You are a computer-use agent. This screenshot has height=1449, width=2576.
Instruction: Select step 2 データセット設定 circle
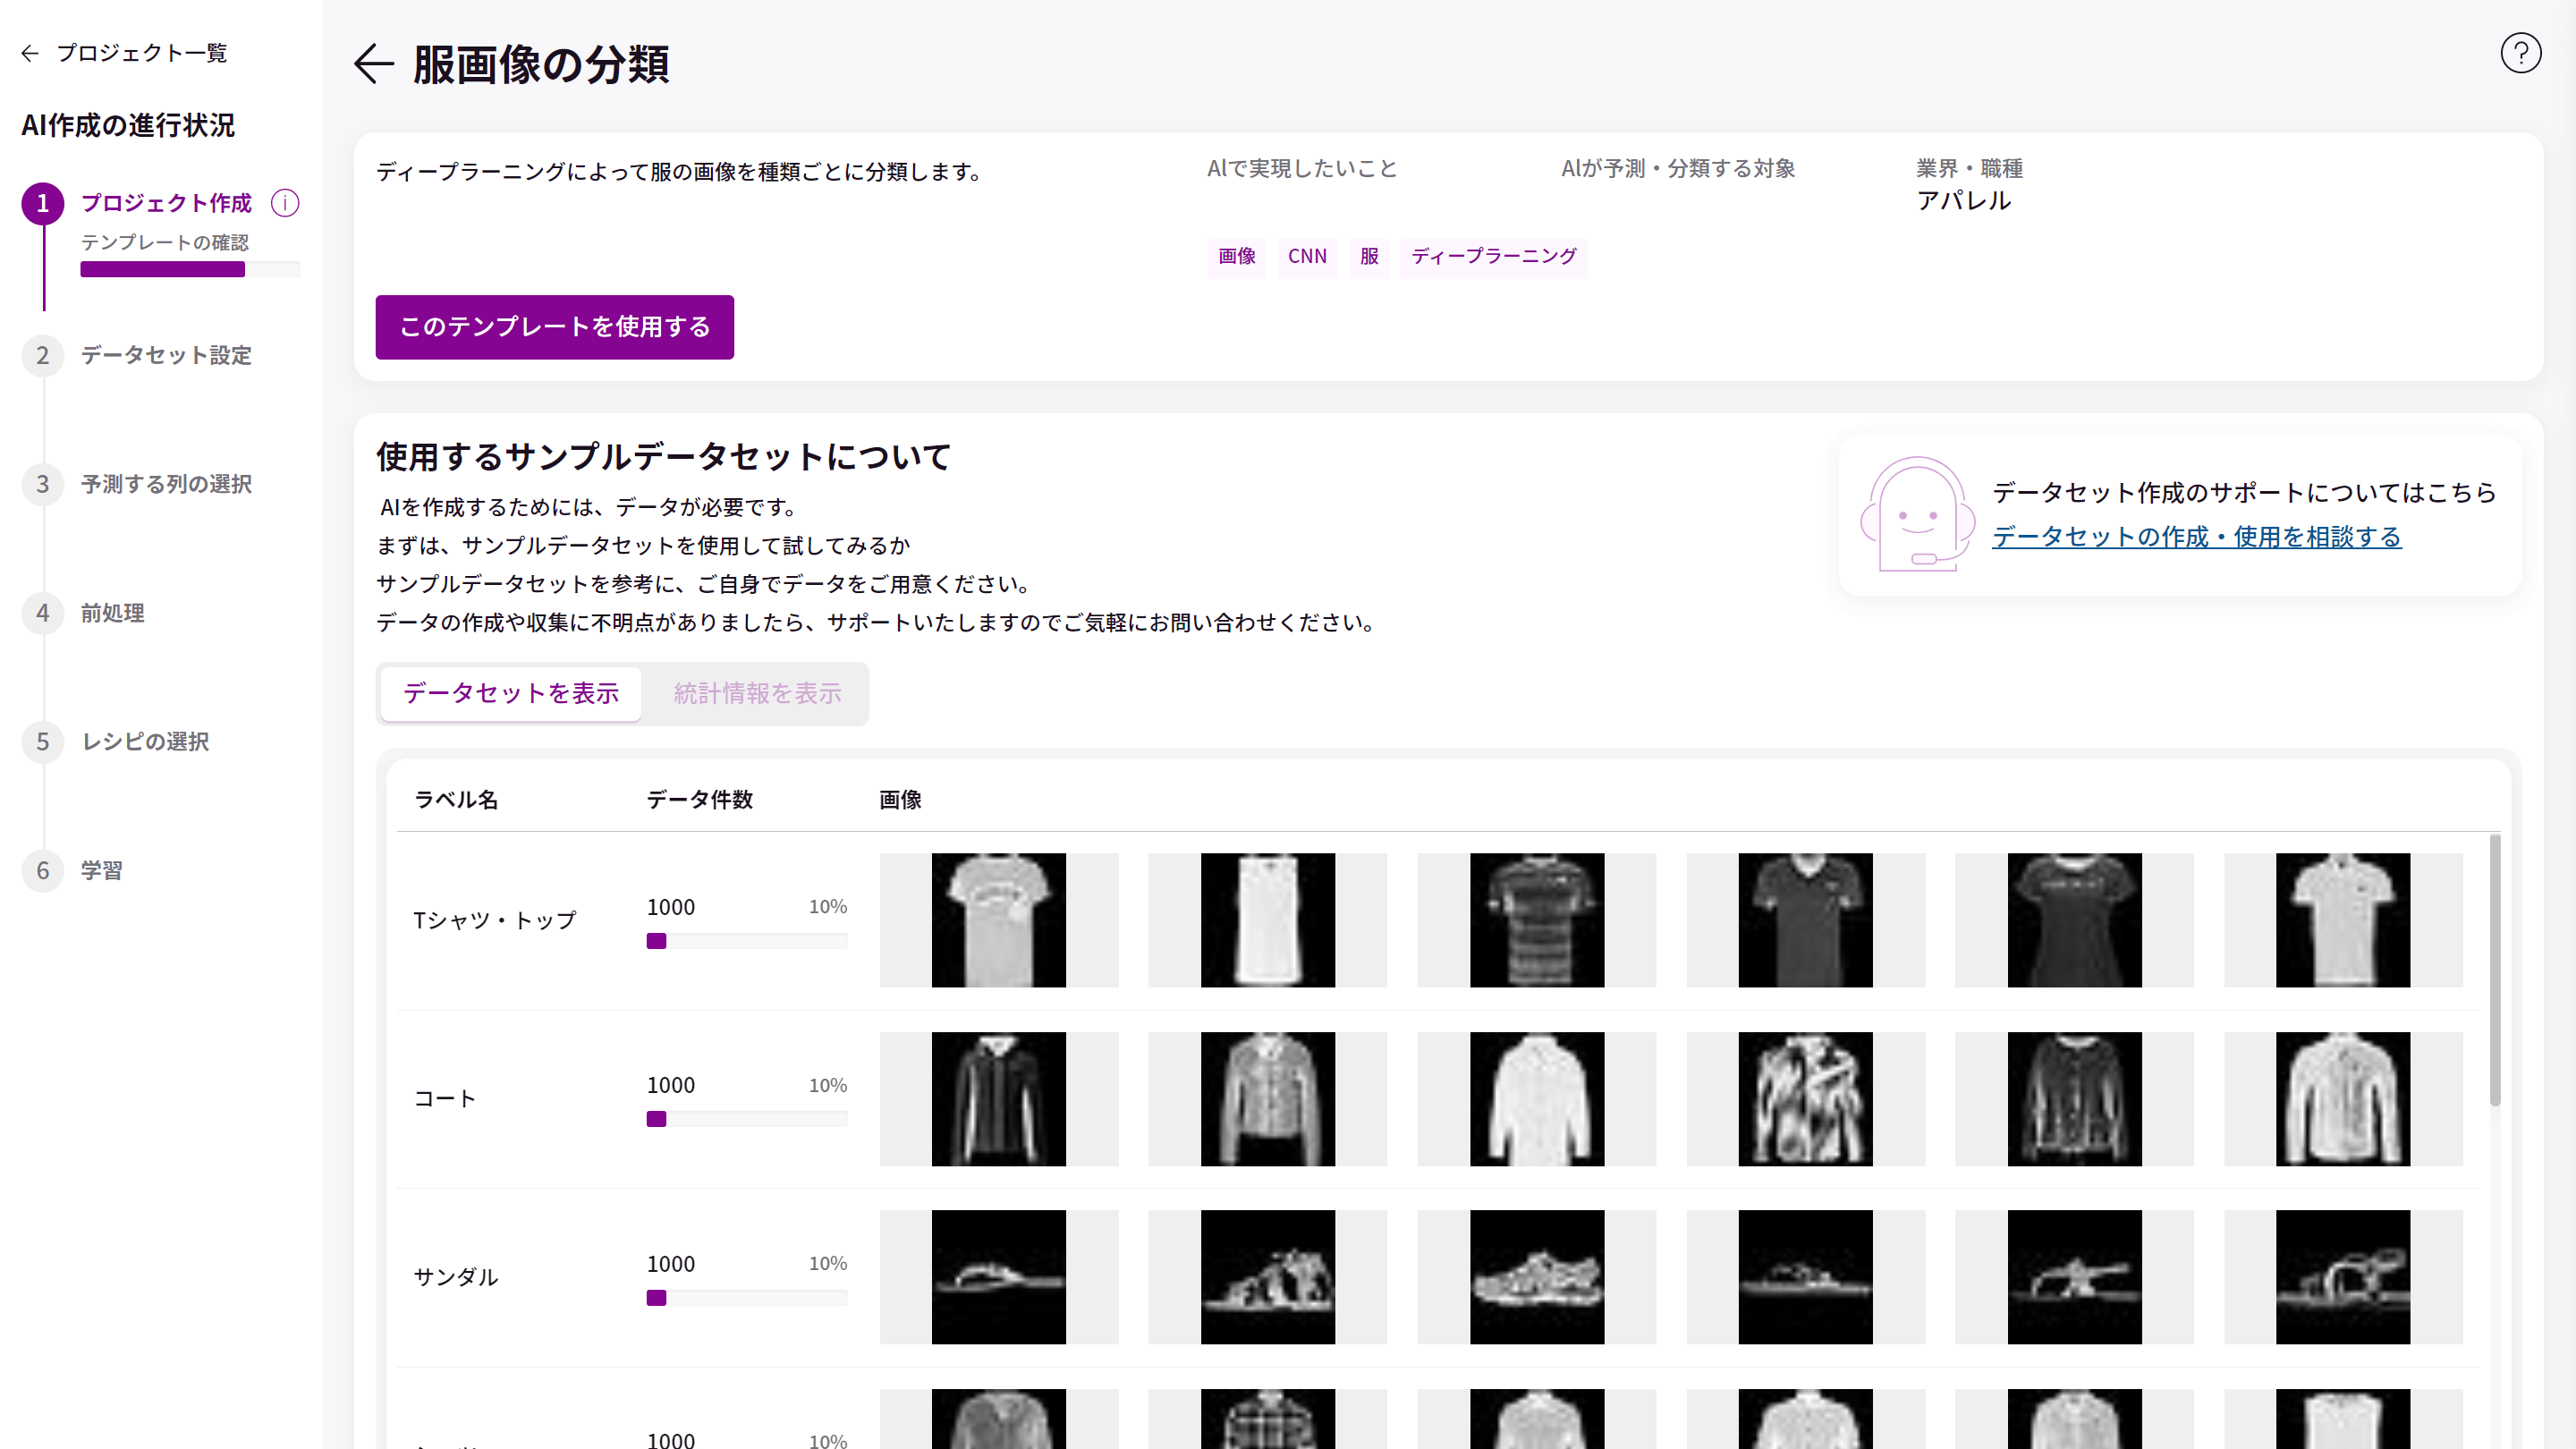(42, 356)
